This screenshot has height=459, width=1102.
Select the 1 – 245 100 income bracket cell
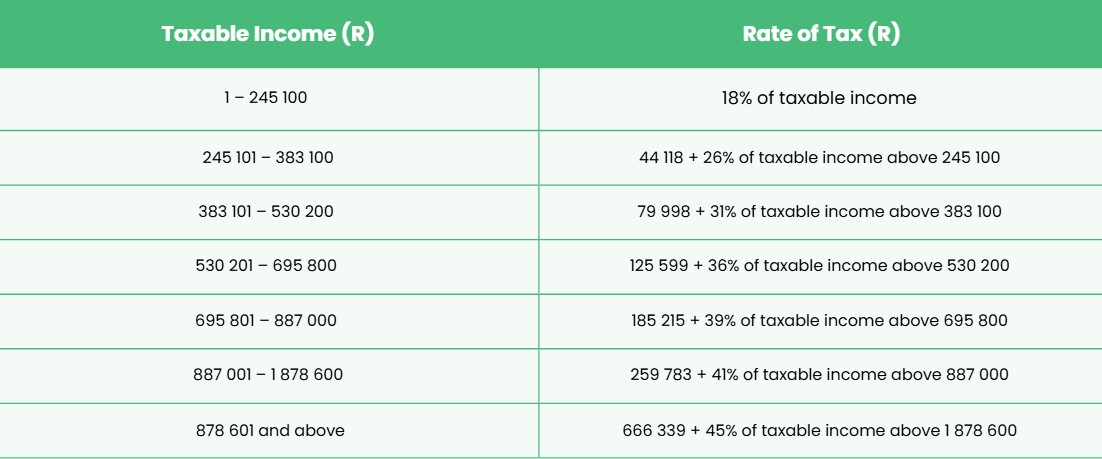(266, 98)
